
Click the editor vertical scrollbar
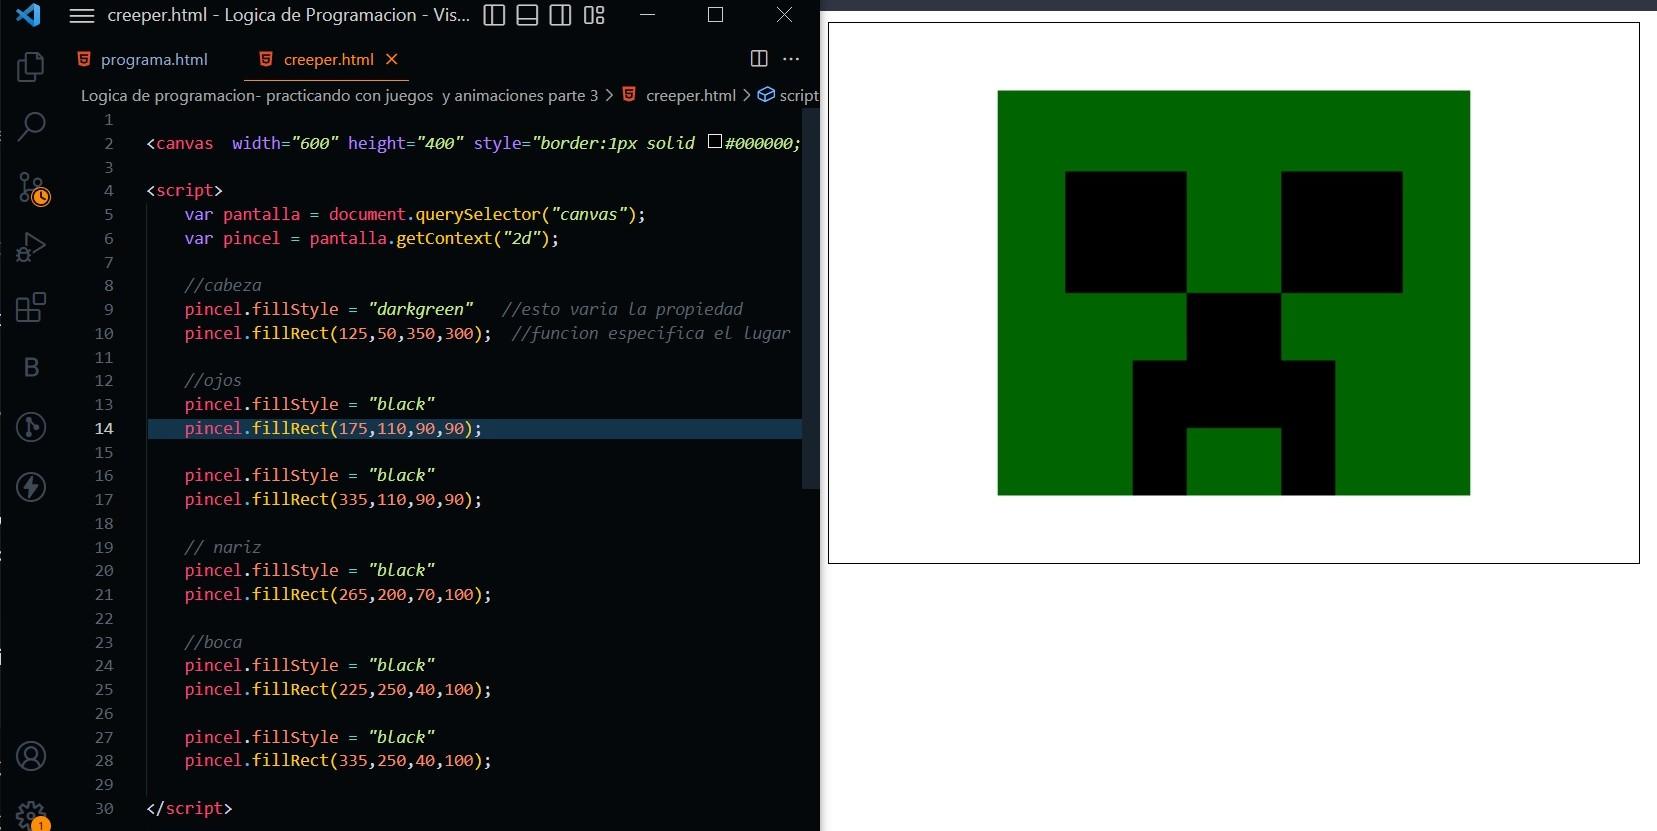point(811,300)
